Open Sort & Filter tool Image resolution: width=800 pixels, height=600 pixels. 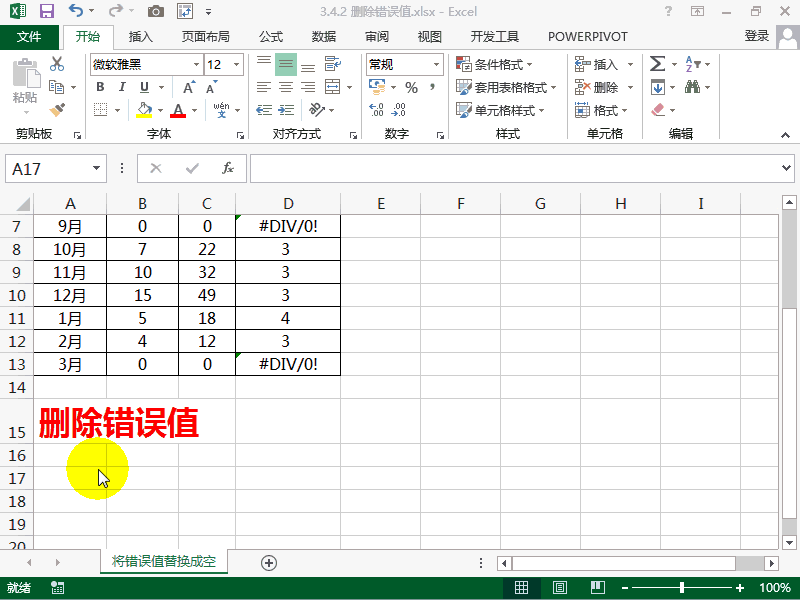pos(692,64)
